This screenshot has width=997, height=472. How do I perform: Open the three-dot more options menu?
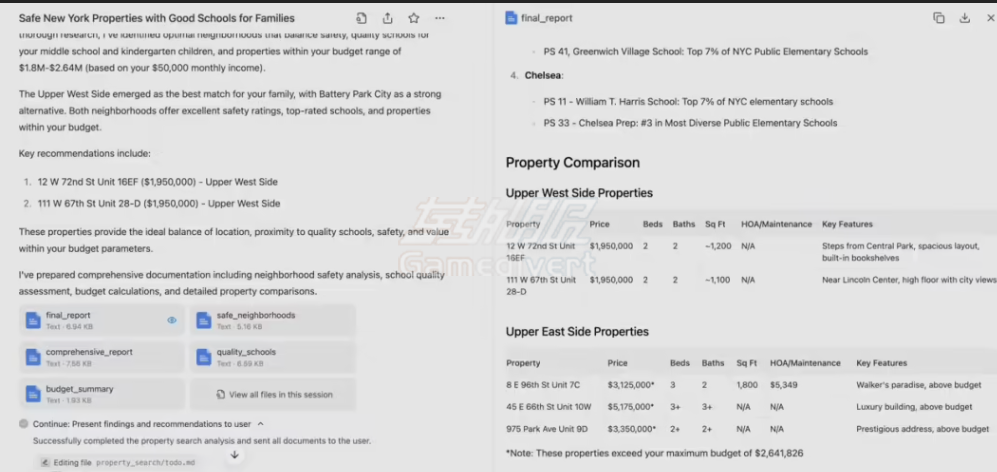(x=439, y=18)
